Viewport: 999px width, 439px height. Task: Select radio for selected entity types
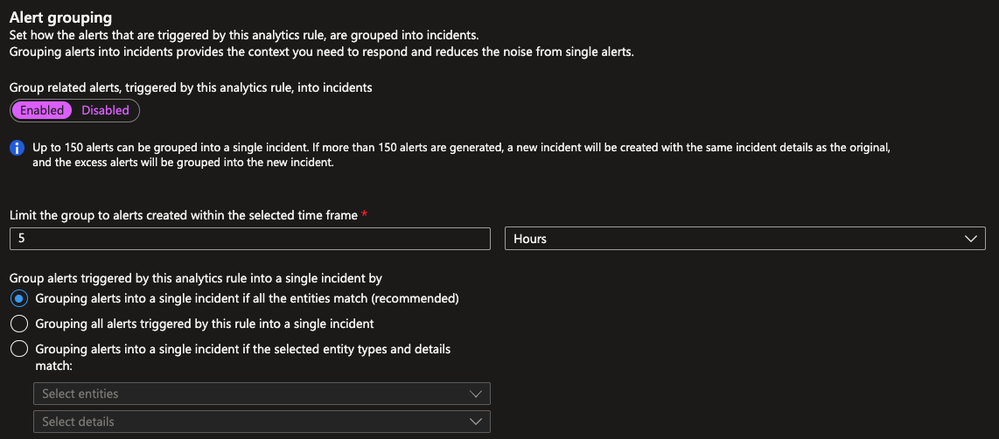[18, 349]
